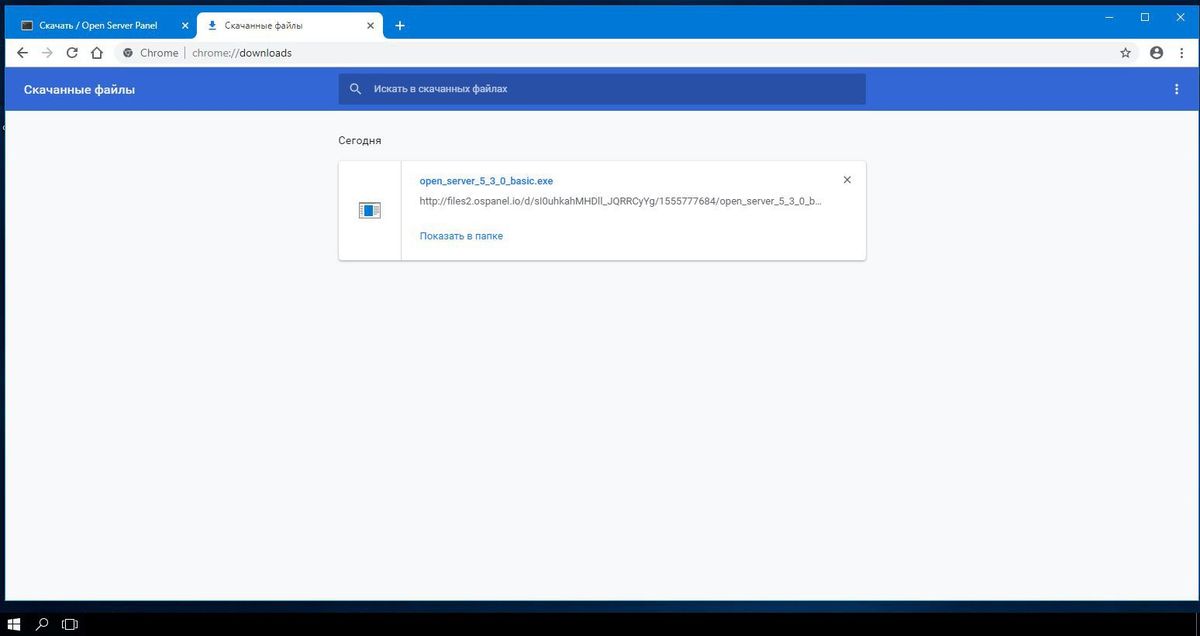Open the home page icon

pyautogui.click(x=97, y=53)
